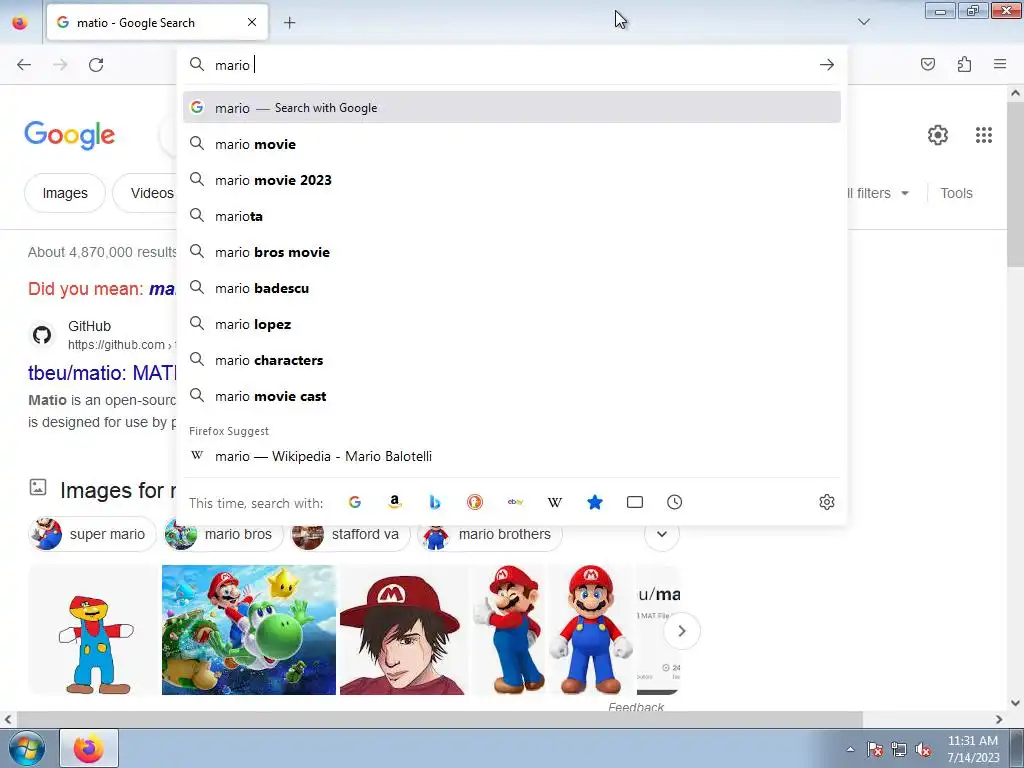
Task: Reload the current page
Action: [96, 65]
